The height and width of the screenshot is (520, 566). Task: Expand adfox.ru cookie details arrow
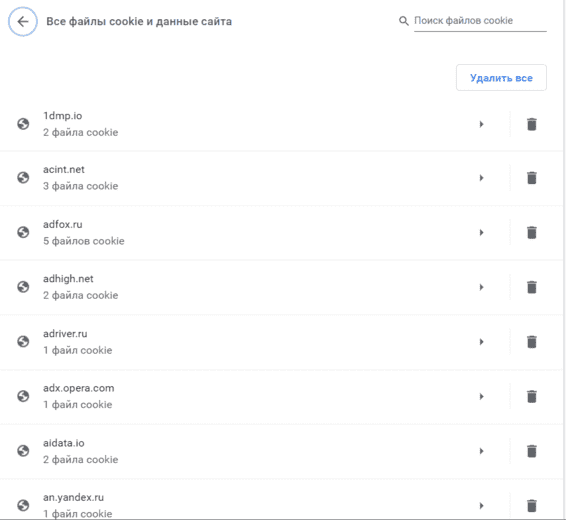pyautogui.click(x=481, y=232)
